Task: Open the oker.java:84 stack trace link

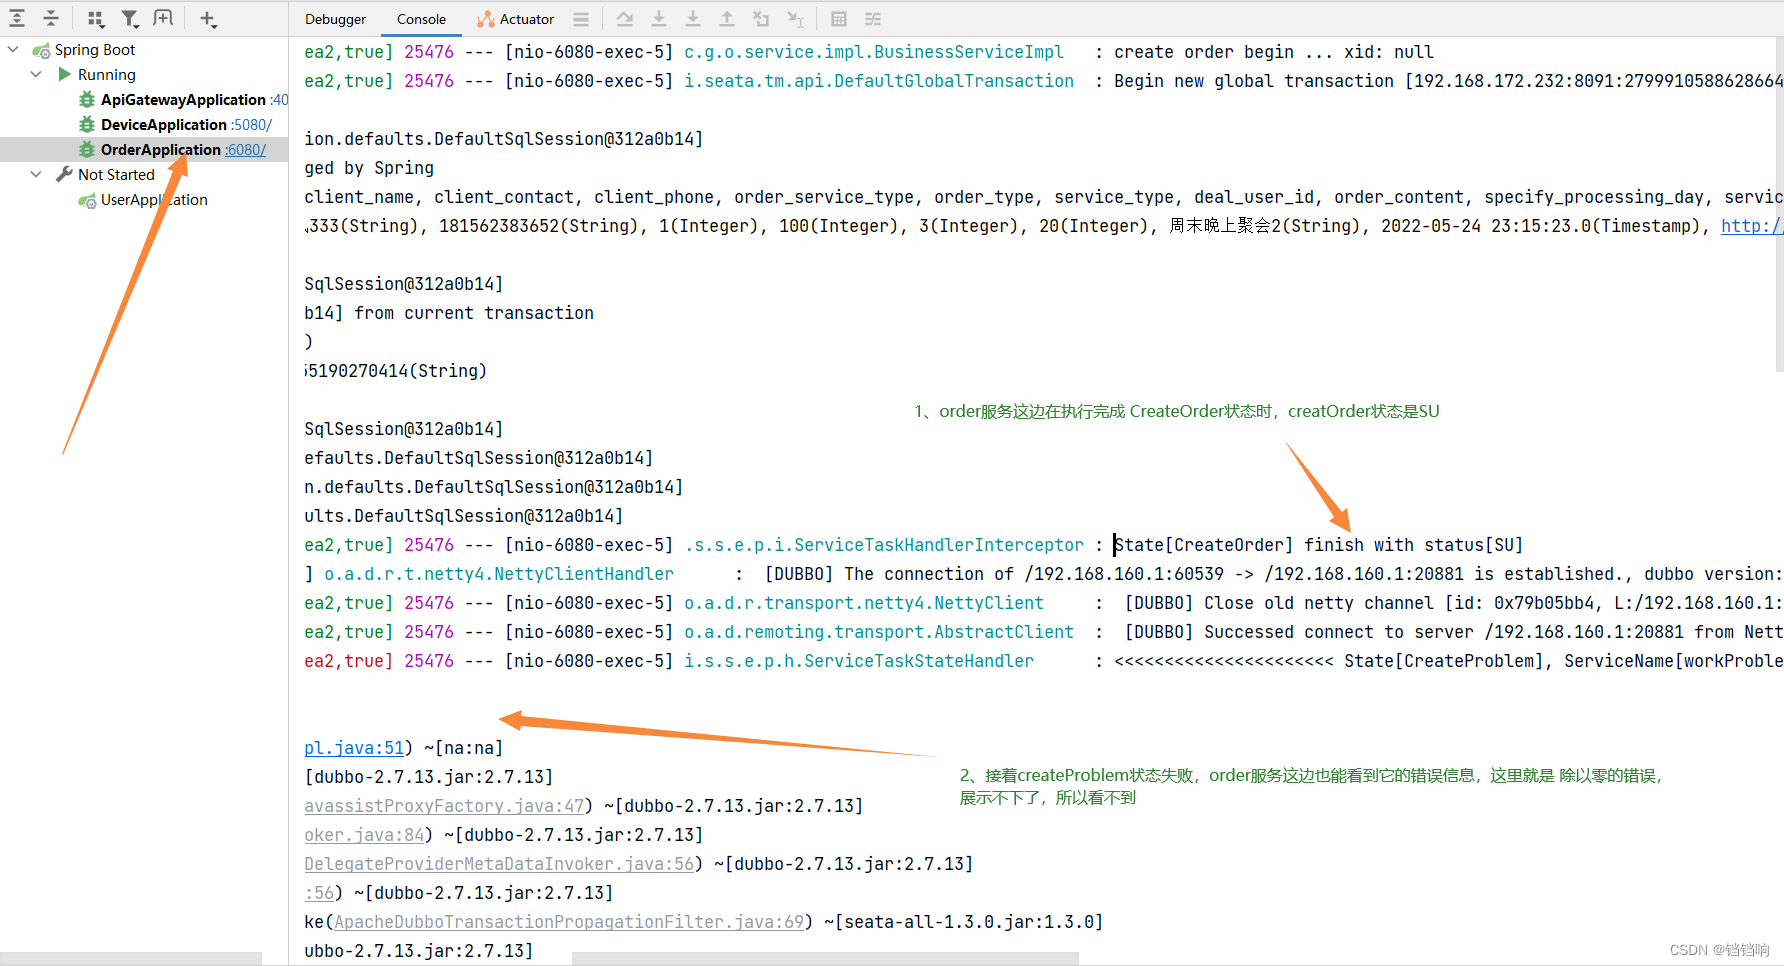Action: [364, 835]
